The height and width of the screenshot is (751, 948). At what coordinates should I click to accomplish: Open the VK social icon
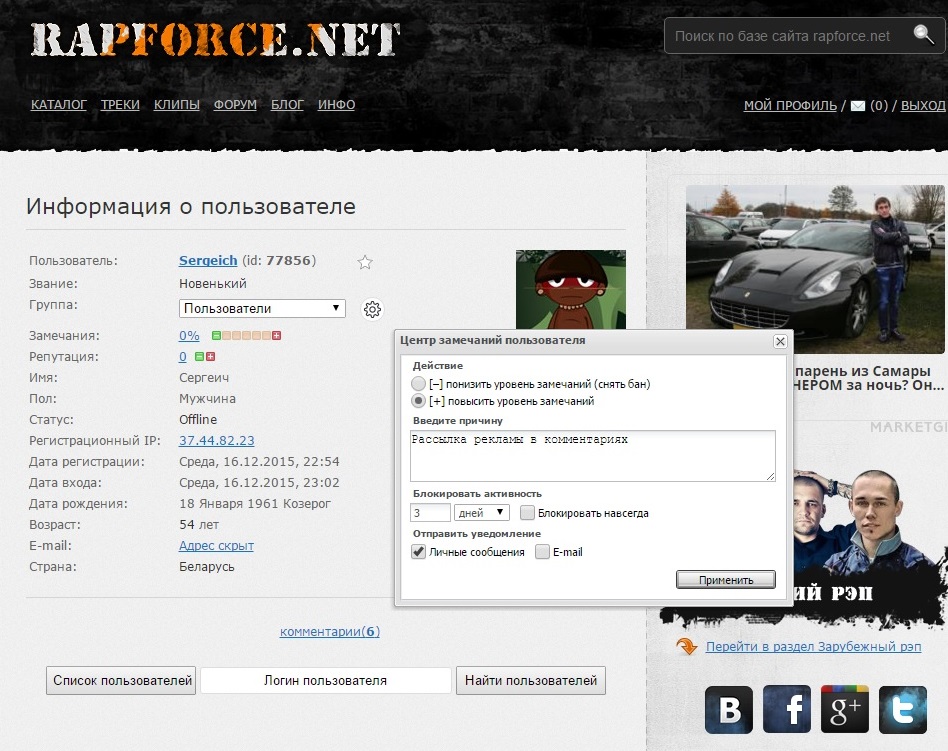[729, 710]
